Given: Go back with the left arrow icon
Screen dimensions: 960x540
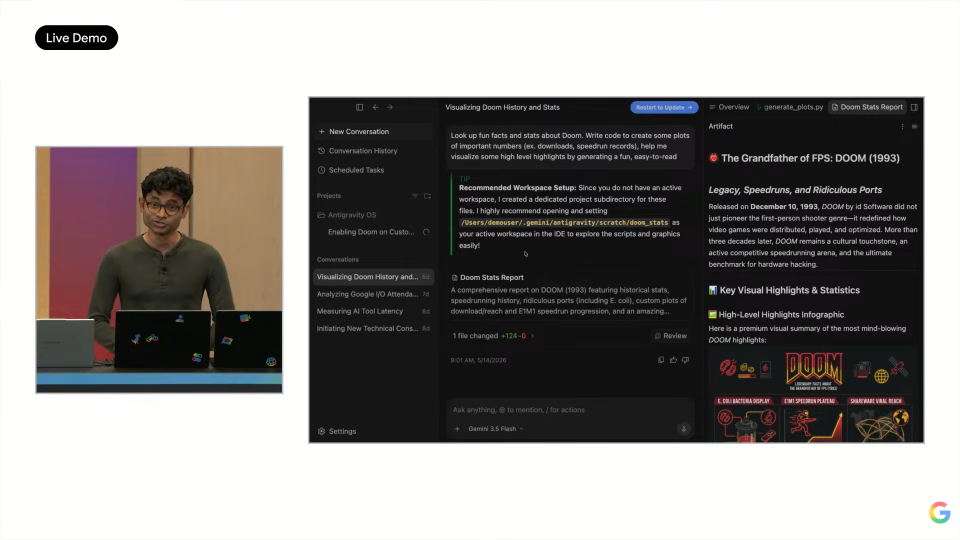Looking at the screenshot, I should 375,107.
